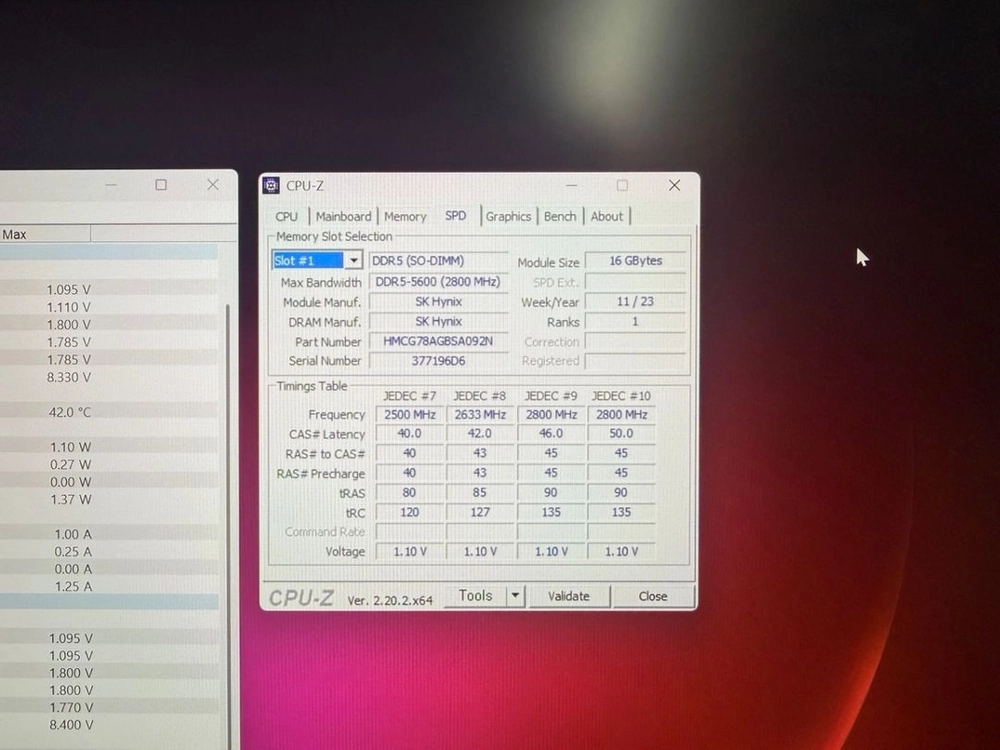
Task: Click the 1.110 V value in left window
Action: coord(69,307)
